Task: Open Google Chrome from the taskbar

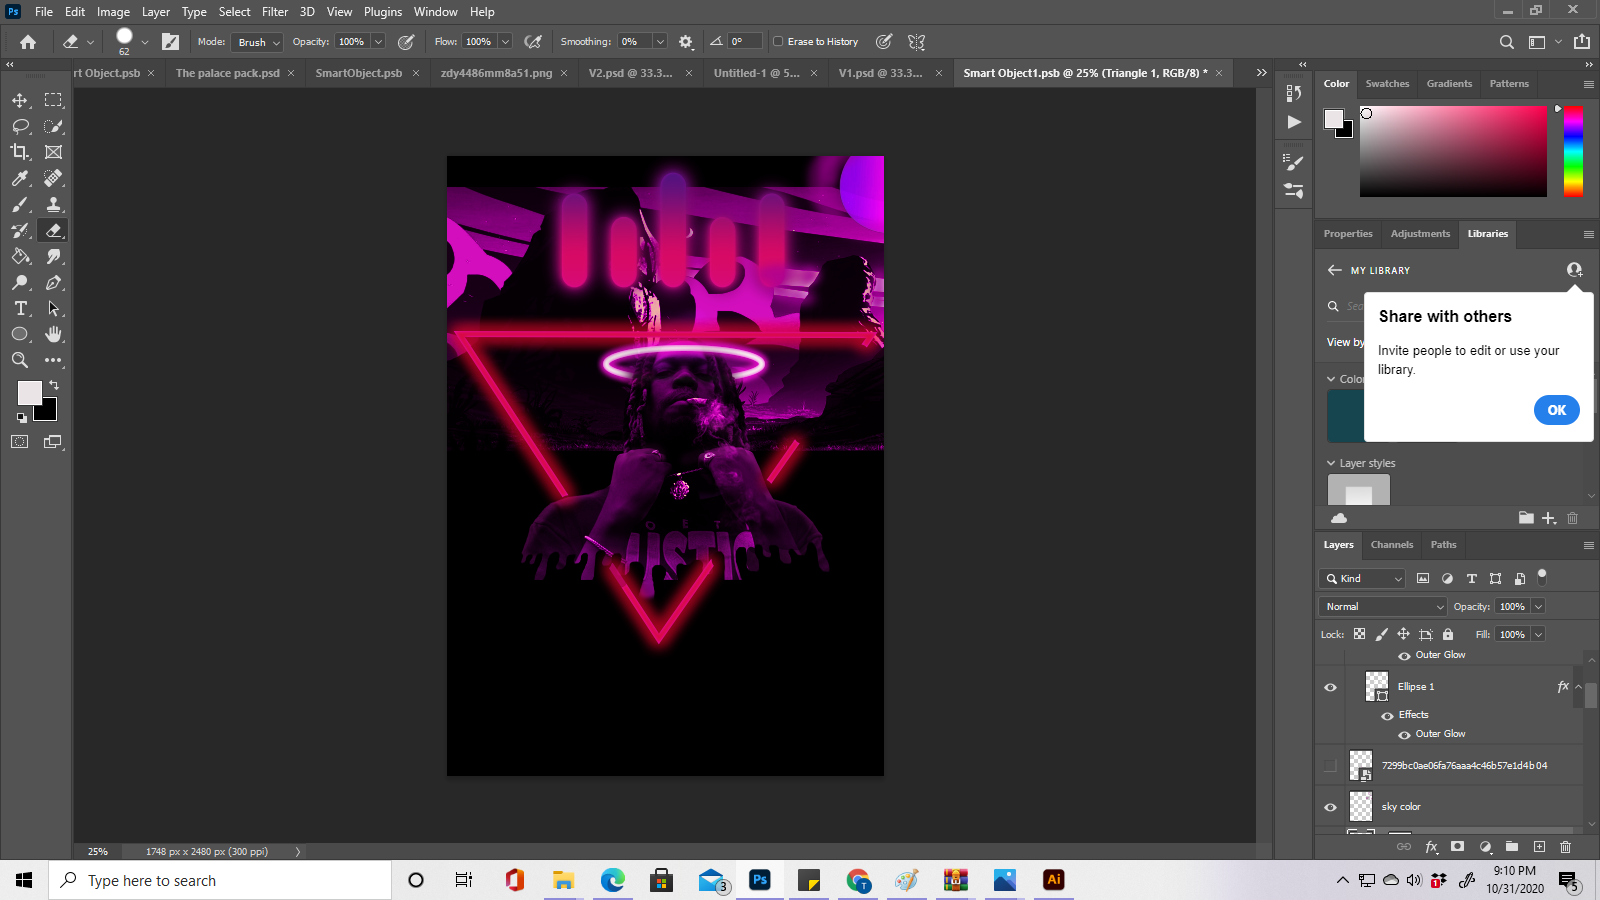Action: click(x=858, y=880)
